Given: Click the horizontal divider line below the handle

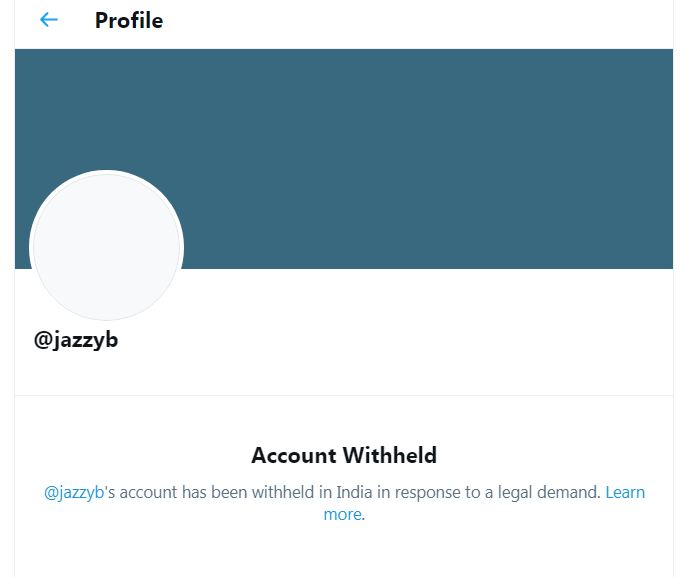Looking at the screenshot, I should (344, 395).
